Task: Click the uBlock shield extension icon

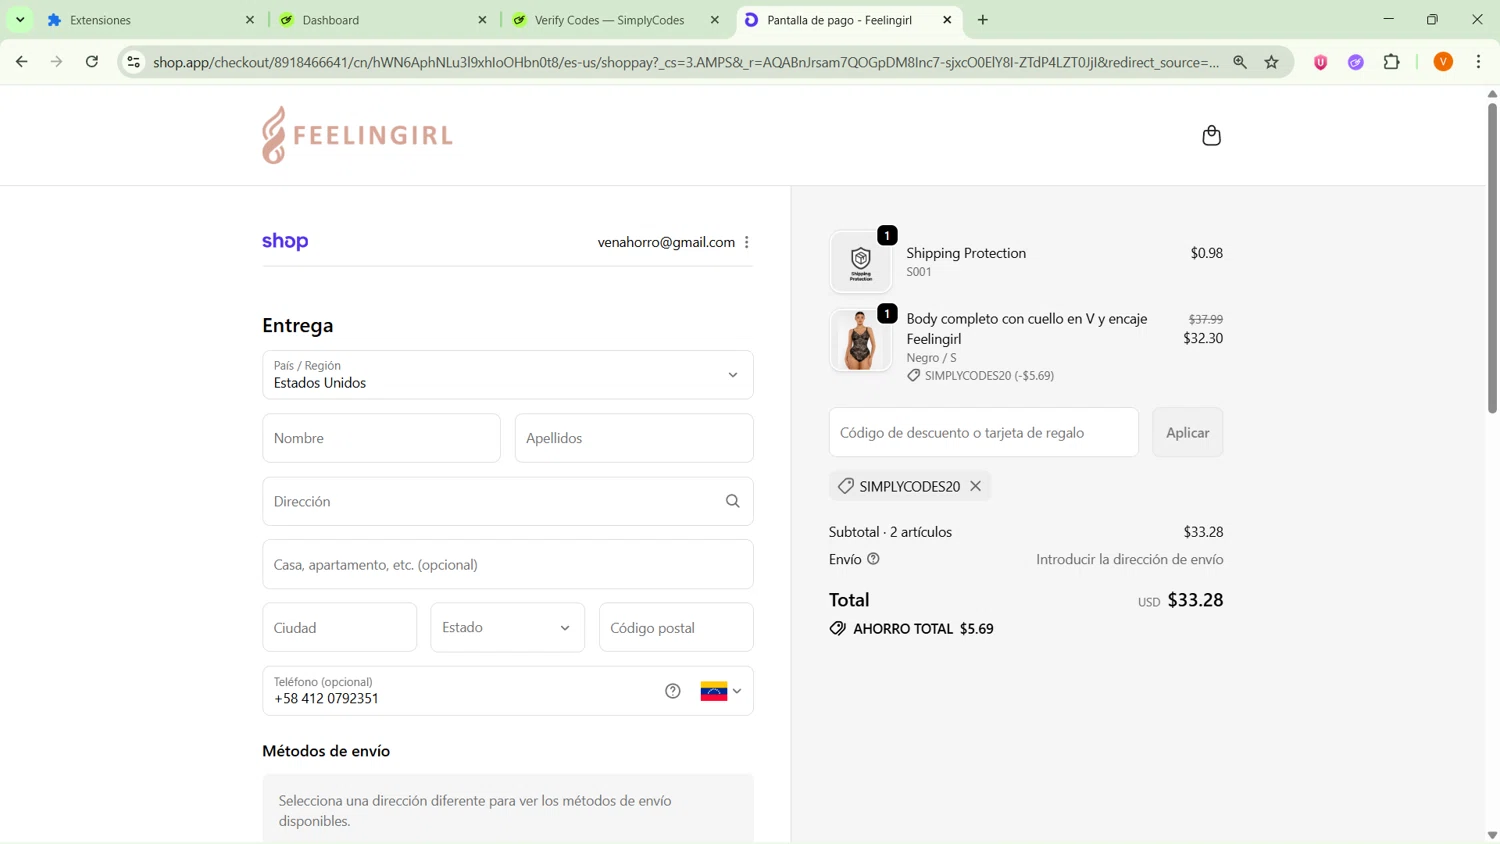Action: 1321,62
